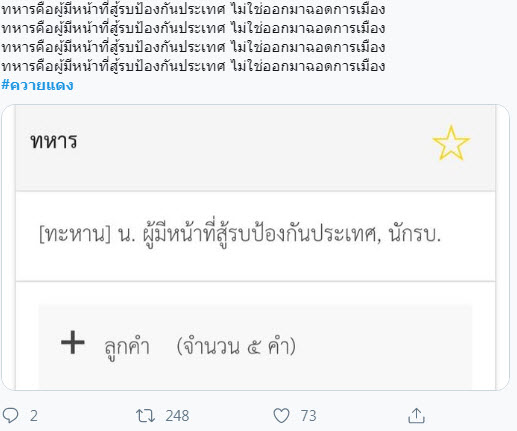
Task: Open the #ควายแดง hashtag link
Action: point(37,85)
